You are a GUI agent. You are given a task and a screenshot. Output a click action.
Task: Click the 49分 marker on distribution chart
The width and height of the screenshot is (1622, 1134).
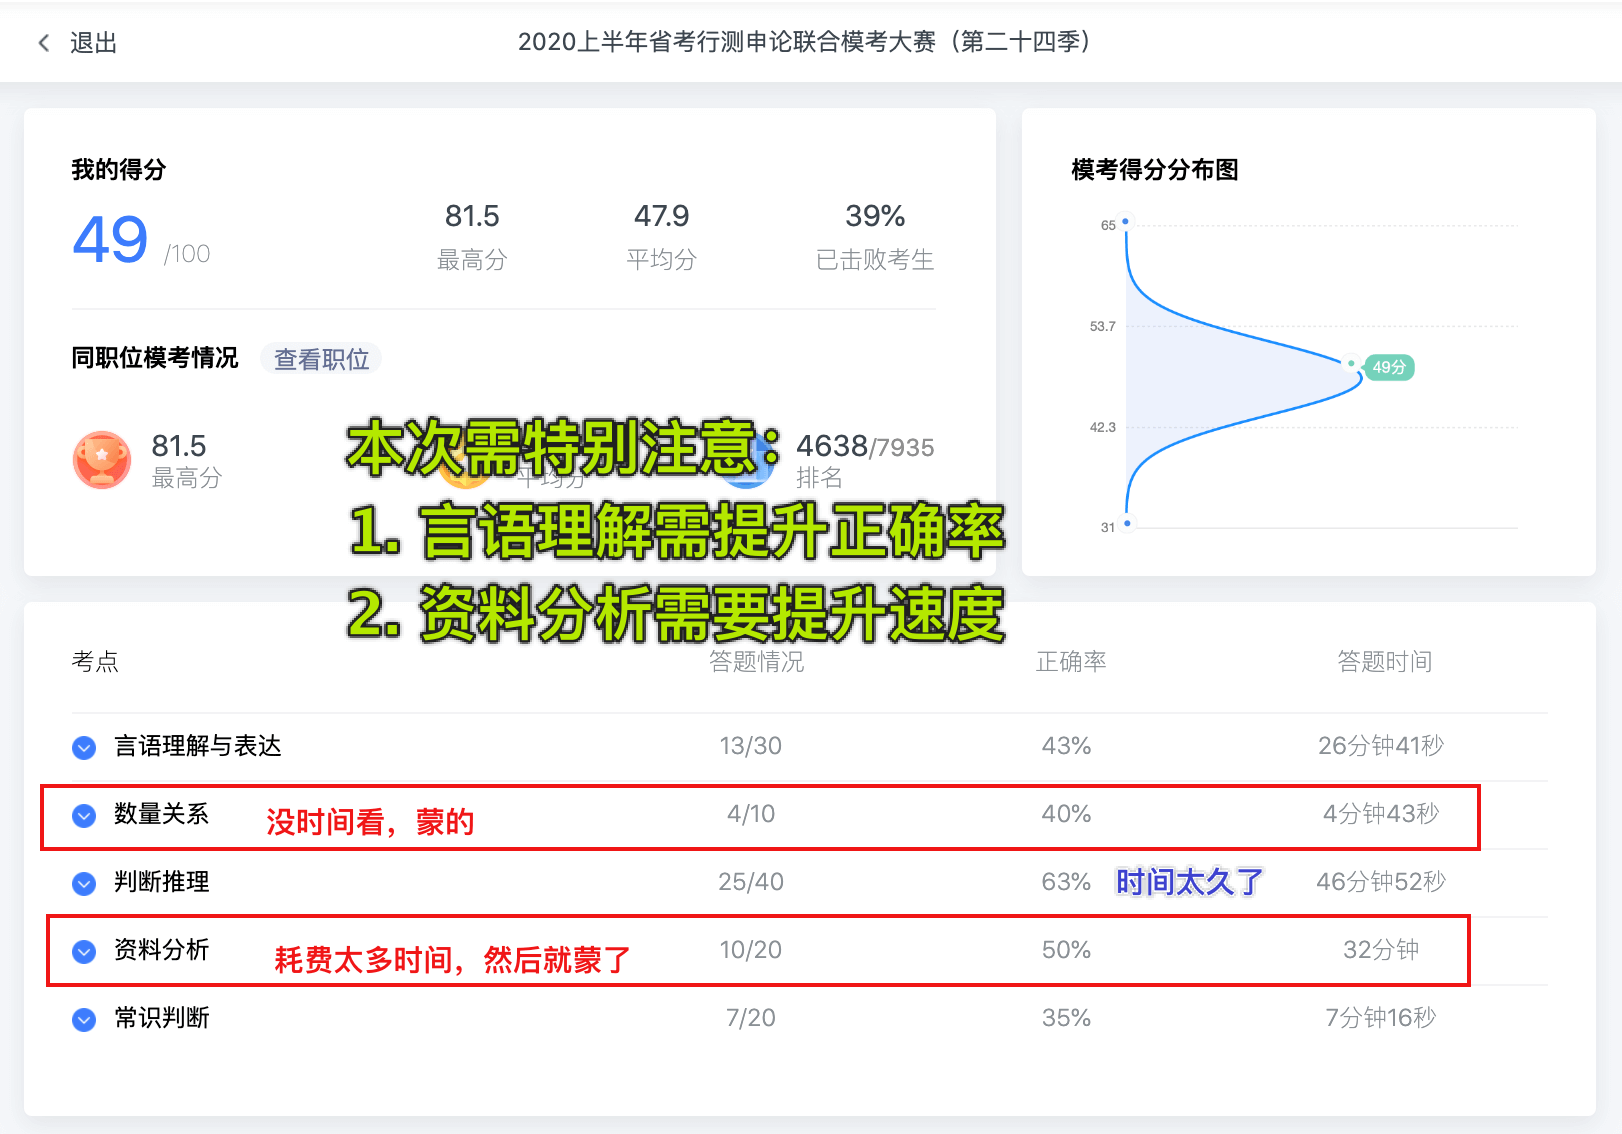(1388, 367)
